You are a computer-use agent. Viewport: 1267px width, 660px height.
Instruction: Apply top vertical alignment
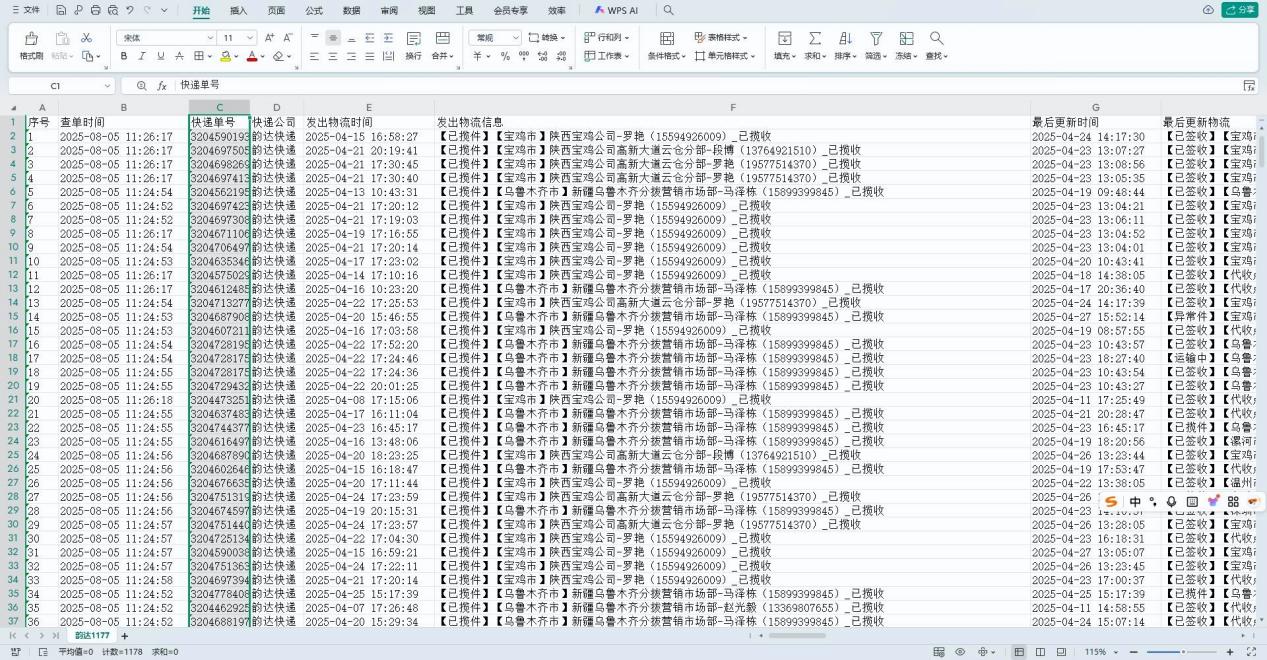point(314,37)
